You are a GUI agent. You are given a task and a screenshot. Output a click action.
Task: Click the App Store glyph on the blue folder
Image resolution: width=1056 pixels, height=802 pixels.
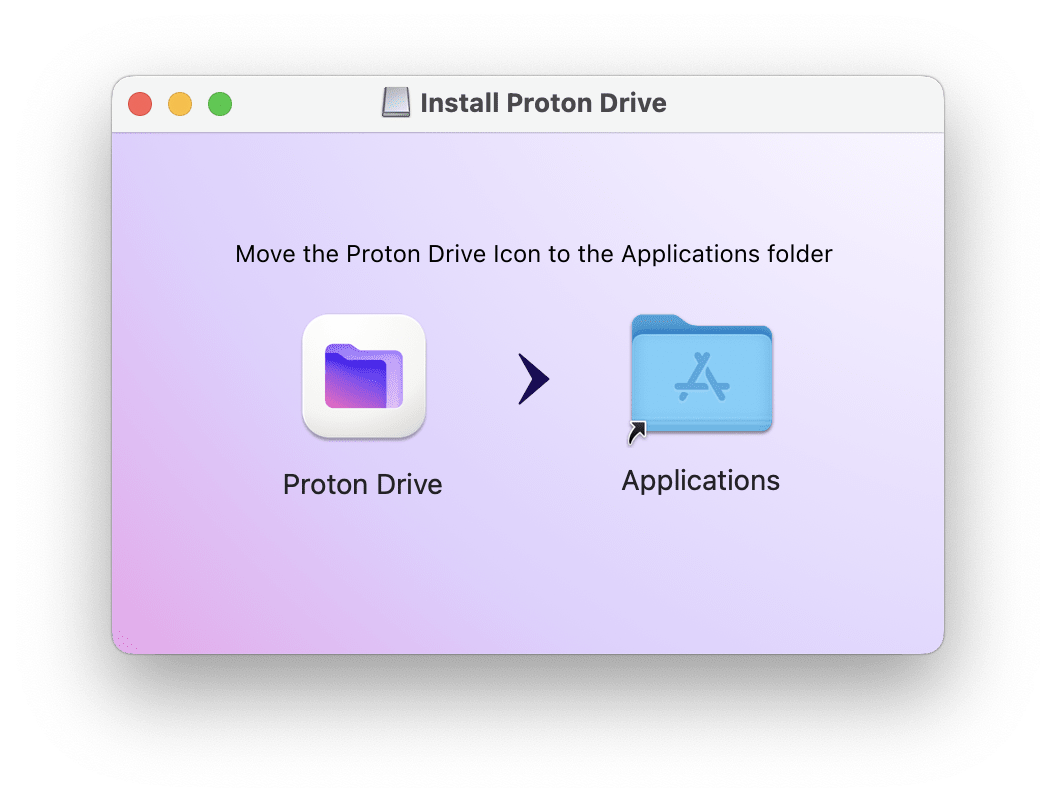702,376
